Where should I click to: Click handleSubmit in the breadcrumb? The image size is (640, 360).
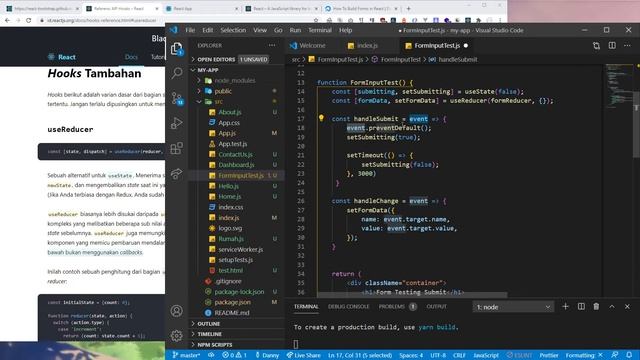(x=458, y=60)
